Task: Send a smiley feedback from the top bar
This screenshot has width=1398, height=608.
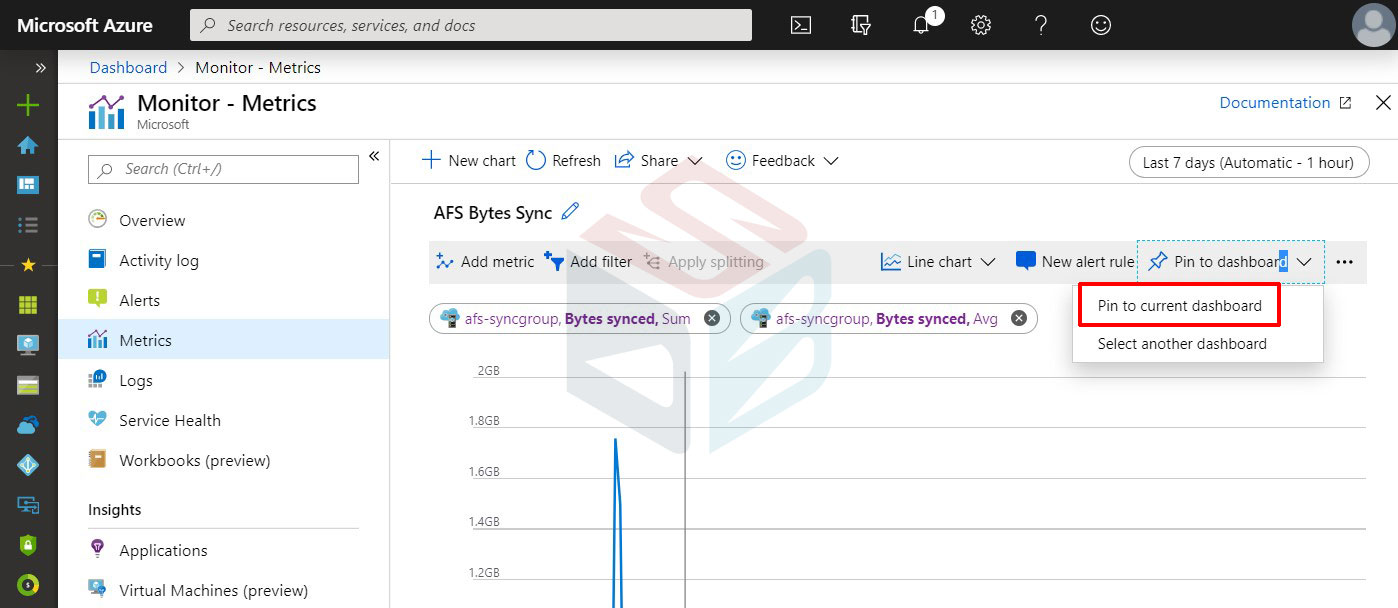Action: 1101,25
